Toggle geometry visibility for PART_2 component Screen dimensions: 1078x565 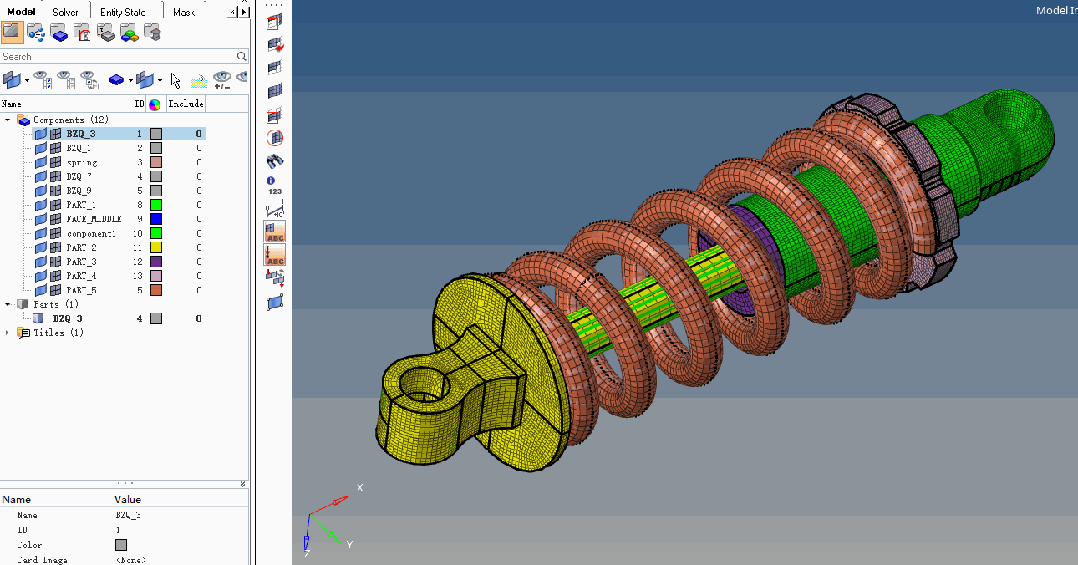click(x=41, y=247)
